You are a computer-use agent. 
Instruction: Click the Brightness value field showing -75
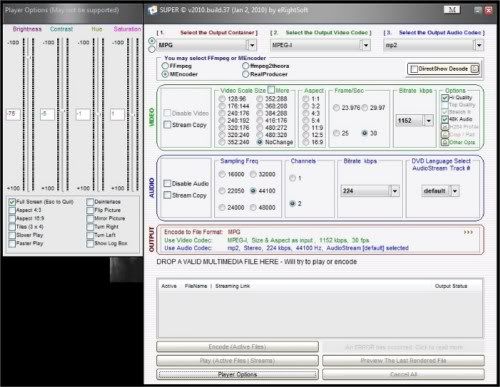[x=13, y=114]
